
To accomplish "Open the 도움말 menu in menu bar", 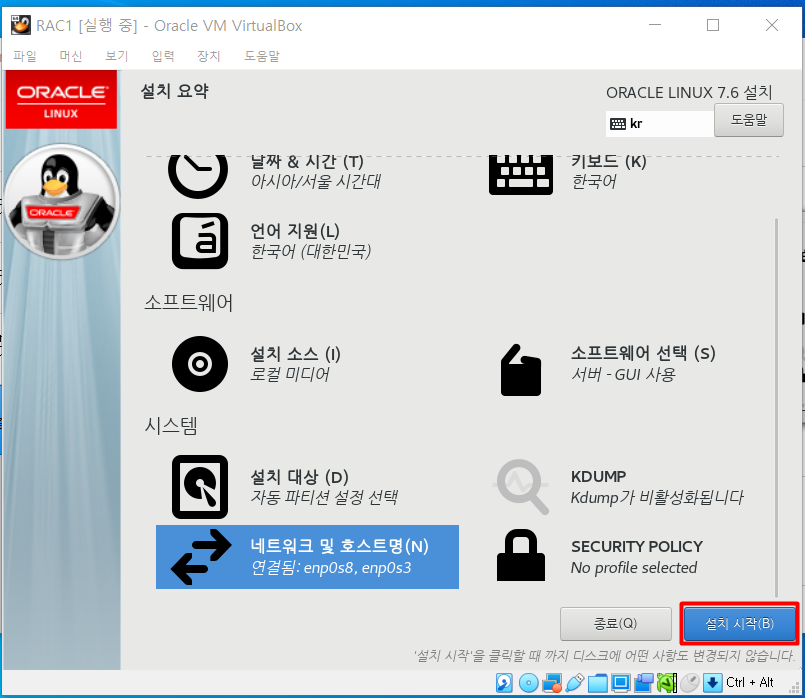I will [x=262, y=55].
